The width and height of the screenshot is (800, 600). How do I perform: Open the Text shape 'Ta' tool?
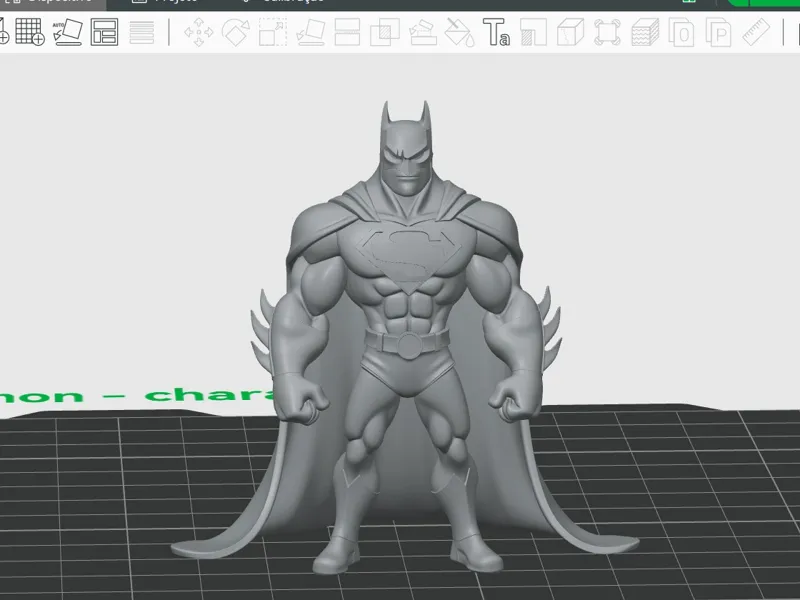click(x=496, y=32)
